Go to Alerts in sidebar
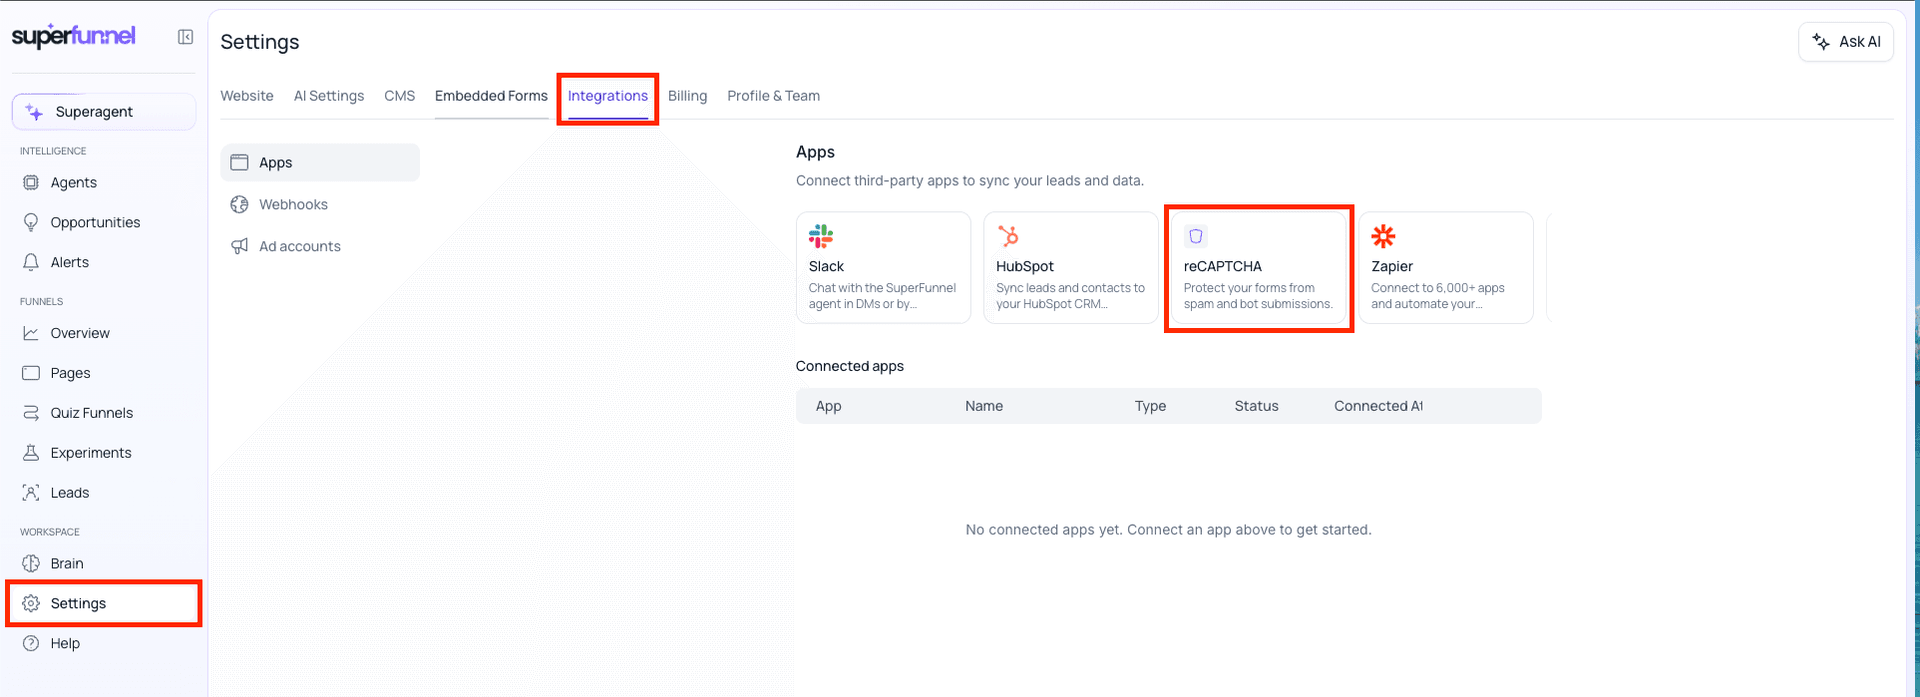The height and width of the screenshot is (697, 1920). pyautogui.click(x=104, y=262)
